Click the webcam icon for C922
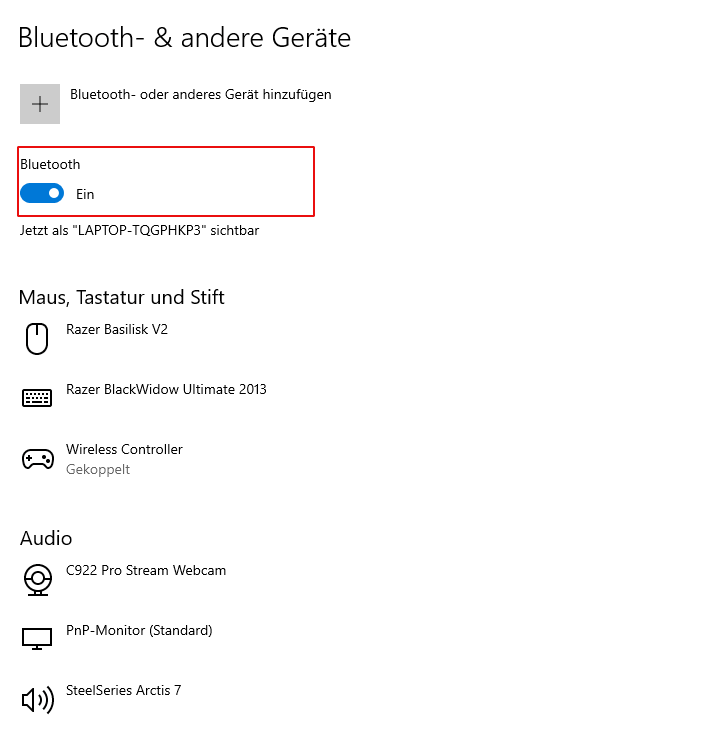 click(38, 580)
